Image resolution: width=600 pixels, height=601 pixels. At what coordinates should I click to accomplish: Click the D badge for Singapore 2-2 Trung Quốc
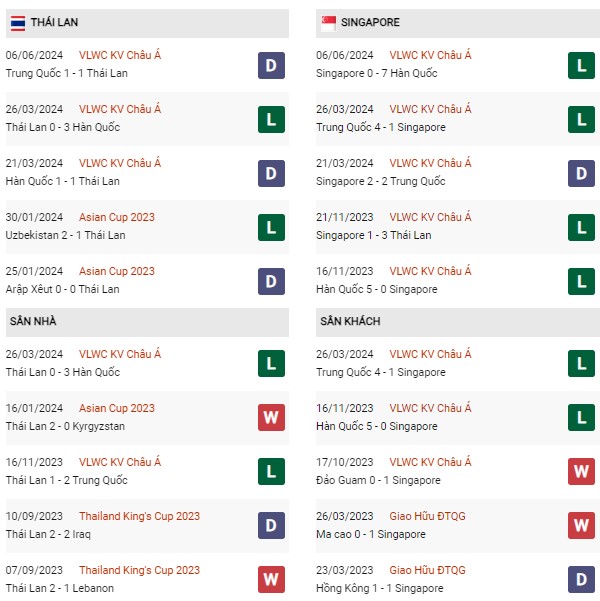point(581,173)
